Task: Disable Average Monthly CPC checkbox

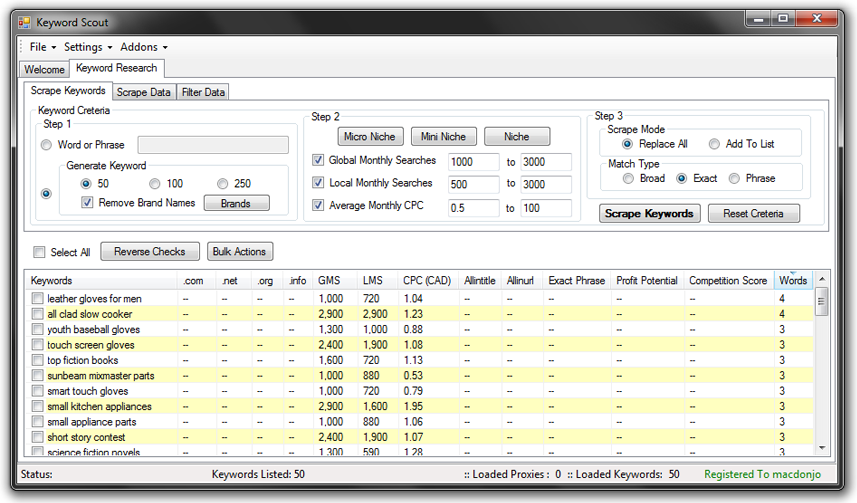Action: tap(318, 206)
